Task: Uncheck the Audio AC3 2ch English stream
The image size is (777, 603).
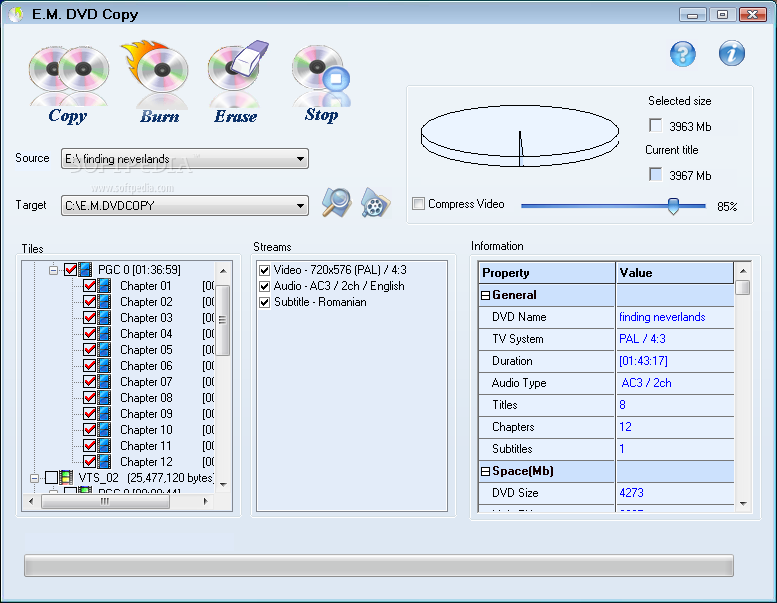Action: pos(265,286)
